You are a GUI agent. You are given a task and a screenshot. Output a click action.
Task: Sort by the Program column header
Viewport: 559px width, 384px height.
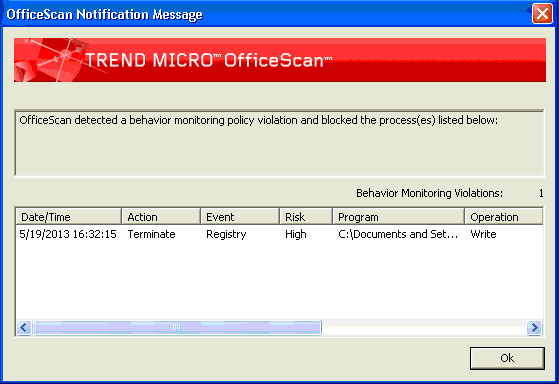tap(398, 217)
